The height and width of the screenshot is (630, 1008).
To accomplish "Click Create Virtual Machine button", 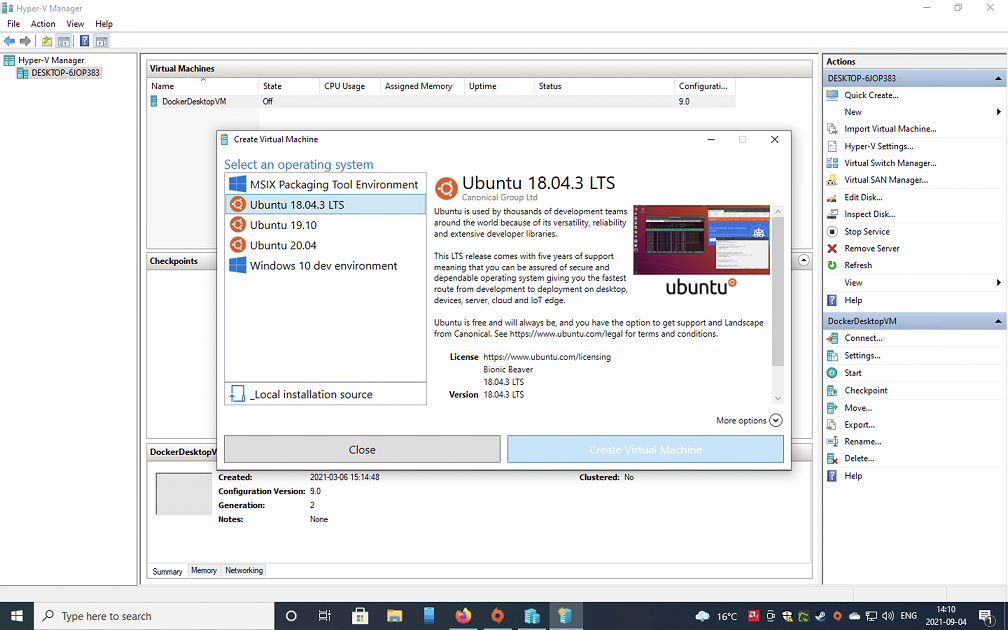I will click(x=645, y=449).
